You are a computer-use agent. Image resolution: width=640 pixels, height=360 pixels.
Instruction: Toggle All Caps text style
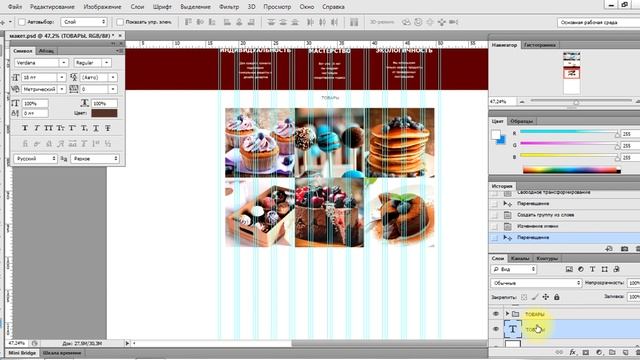point(49,128)
